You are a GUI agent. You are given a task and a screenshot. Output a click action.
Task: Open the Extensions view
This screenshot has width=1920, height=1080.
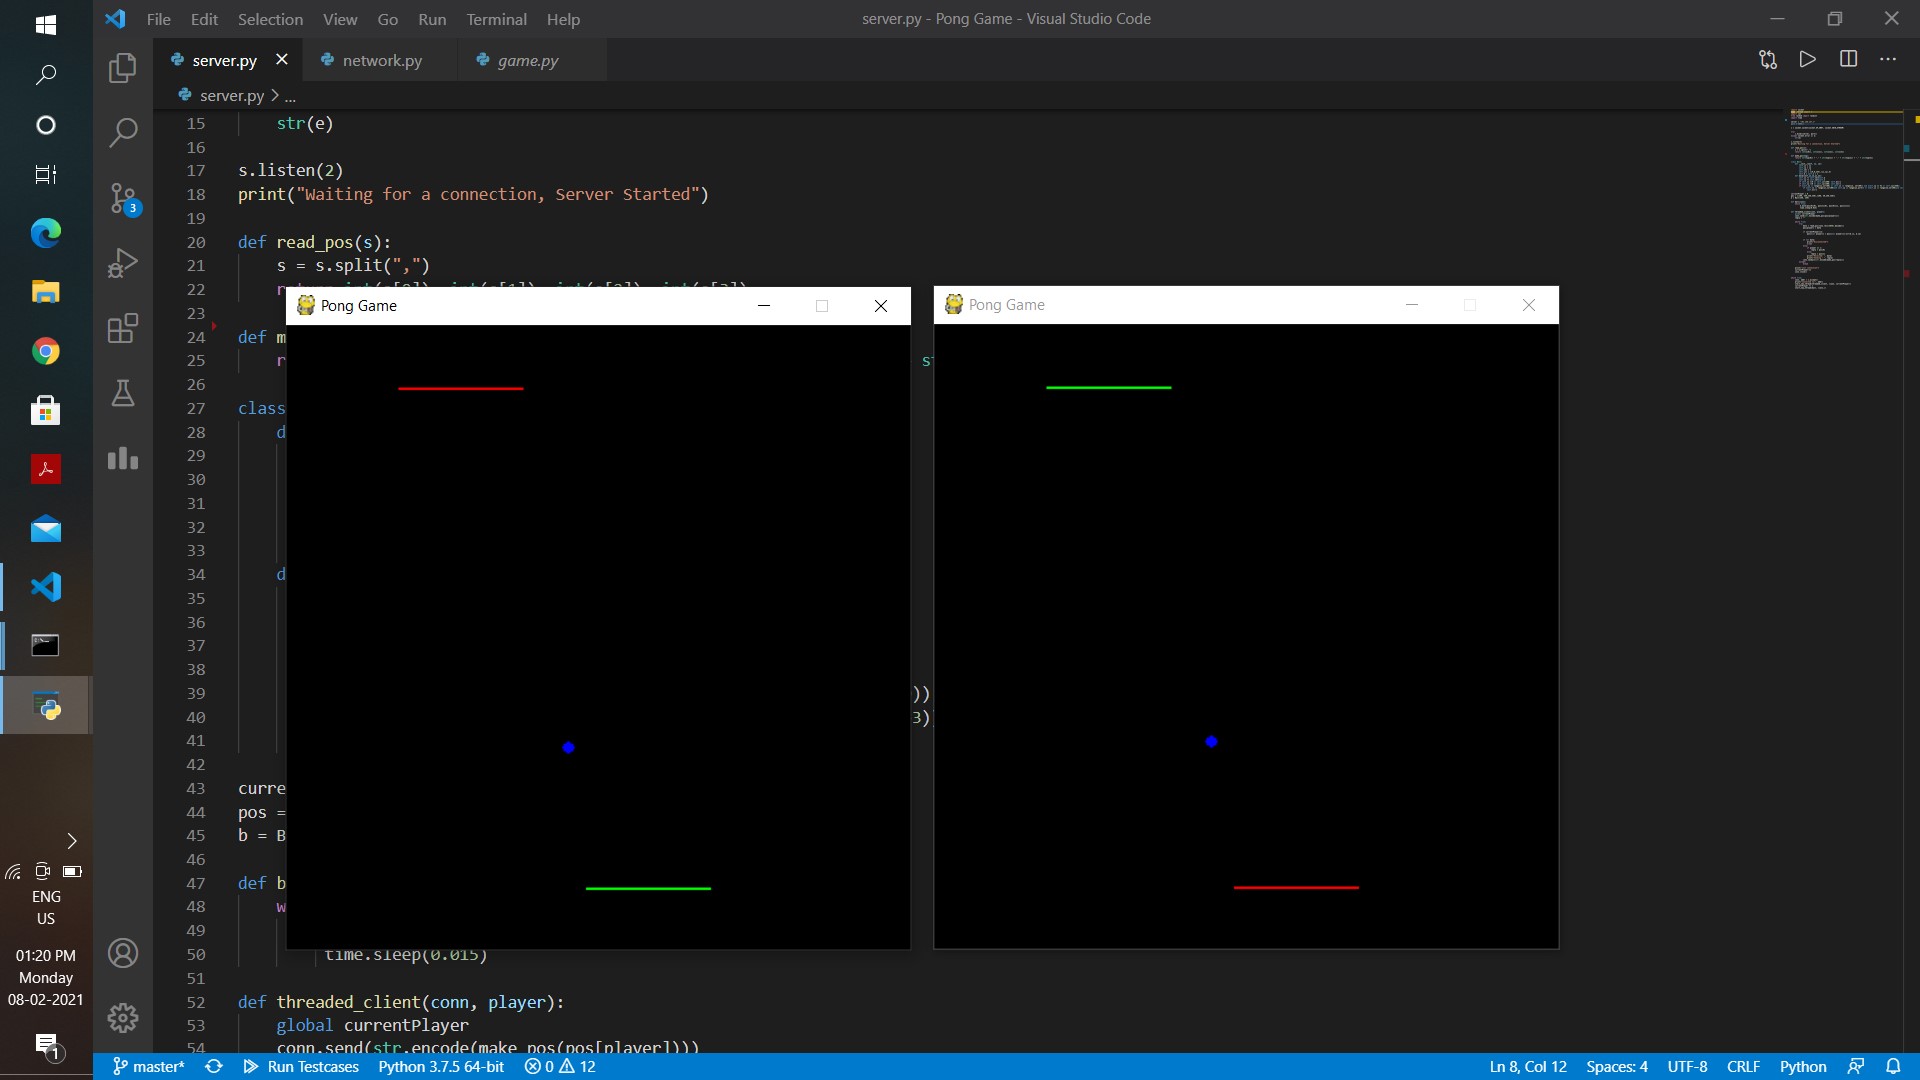(x=123, y=328)
